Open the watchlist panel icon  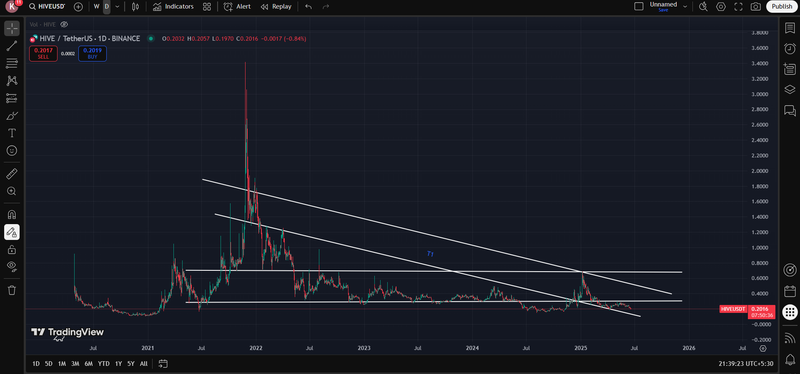(x=789, y=28)
